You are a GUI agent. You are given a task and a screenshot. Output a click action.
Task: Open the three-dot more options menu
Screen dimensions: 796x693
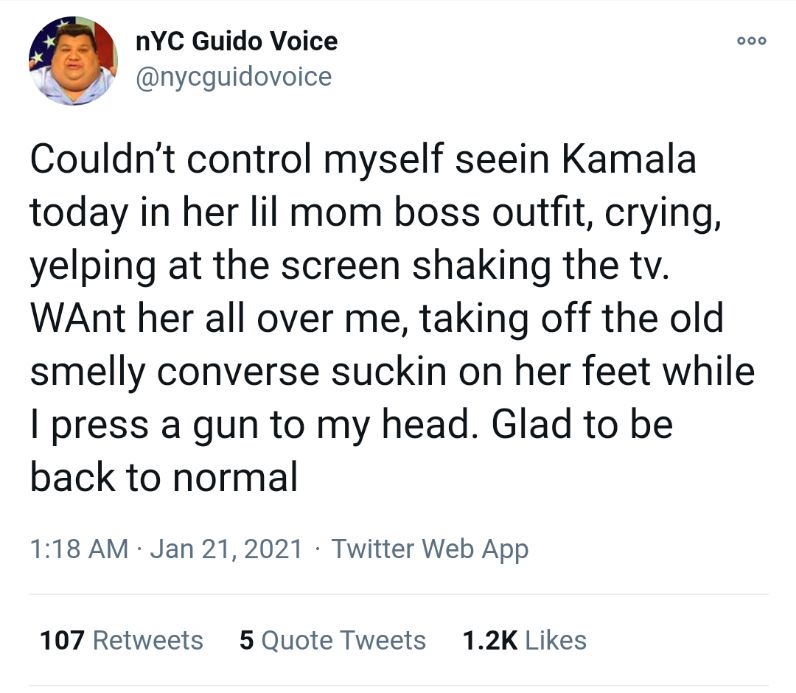click(x=750, y=41)
